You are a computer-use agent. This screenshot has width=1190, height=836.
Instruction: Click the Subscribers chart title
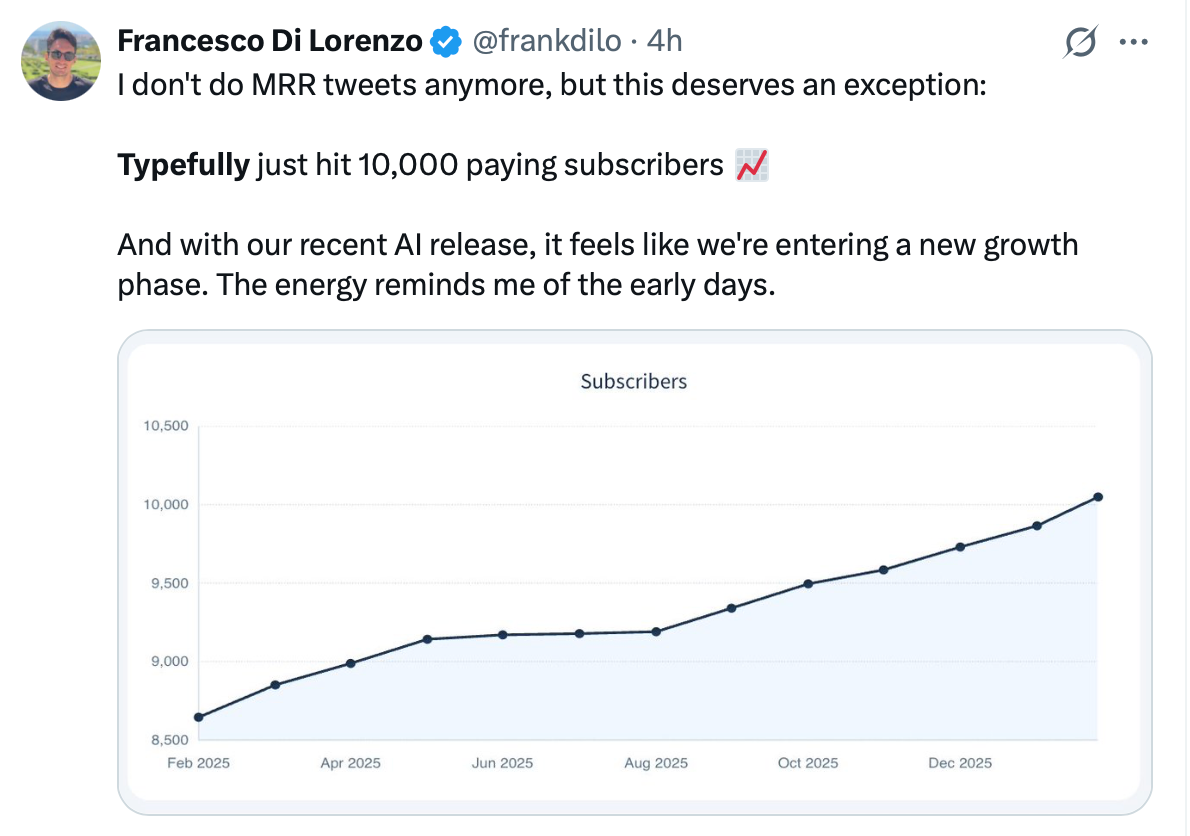pos(633,381)
